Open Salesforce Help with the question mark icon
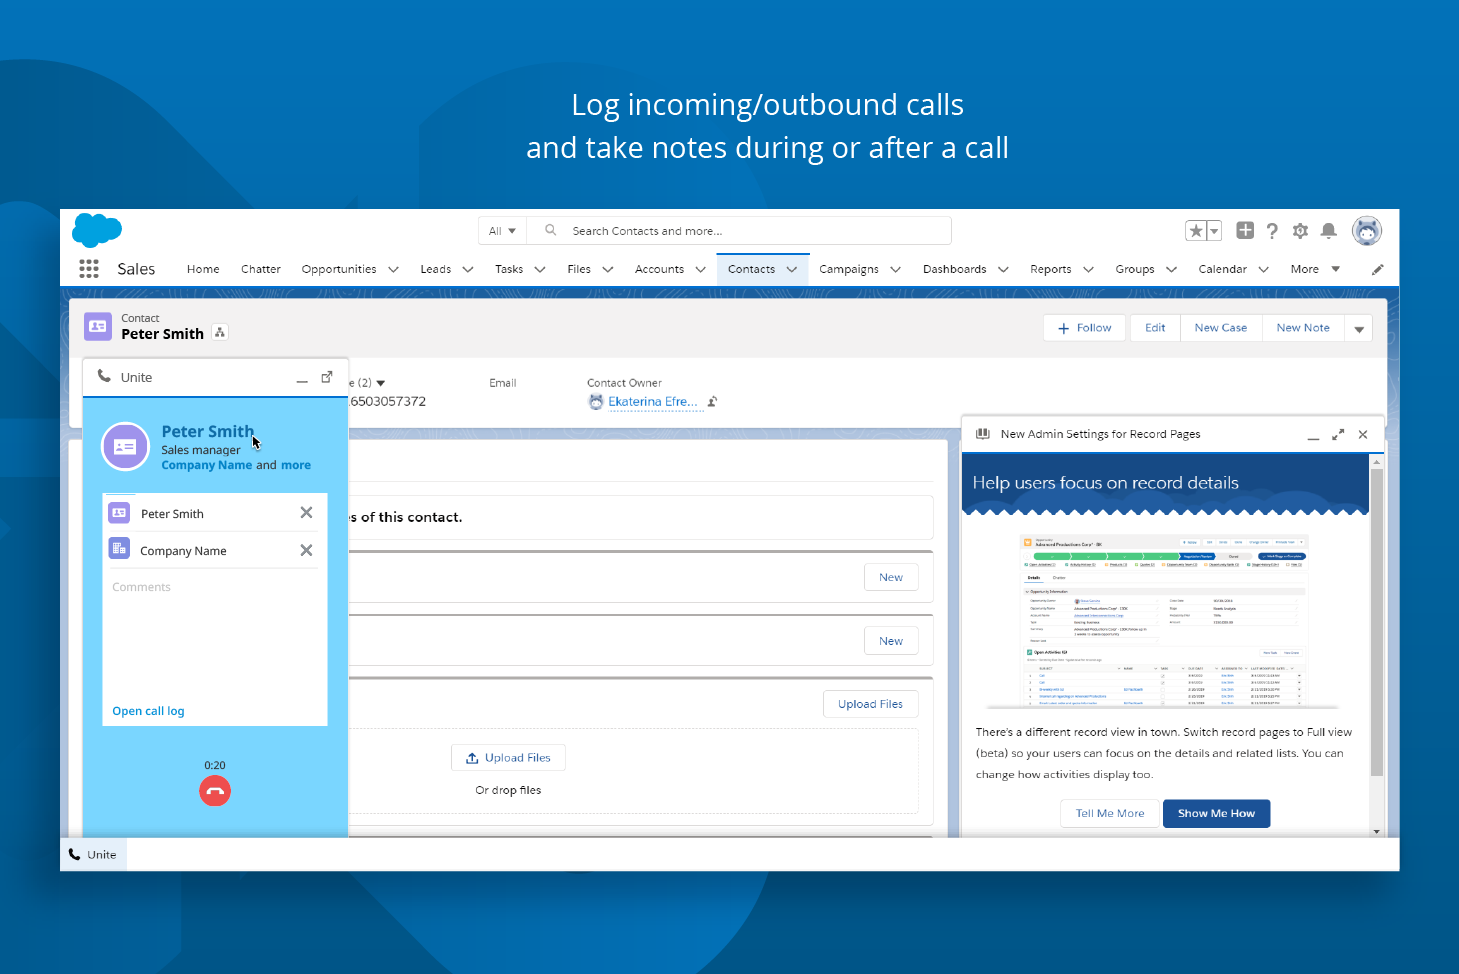 [x=1272, y=230]
